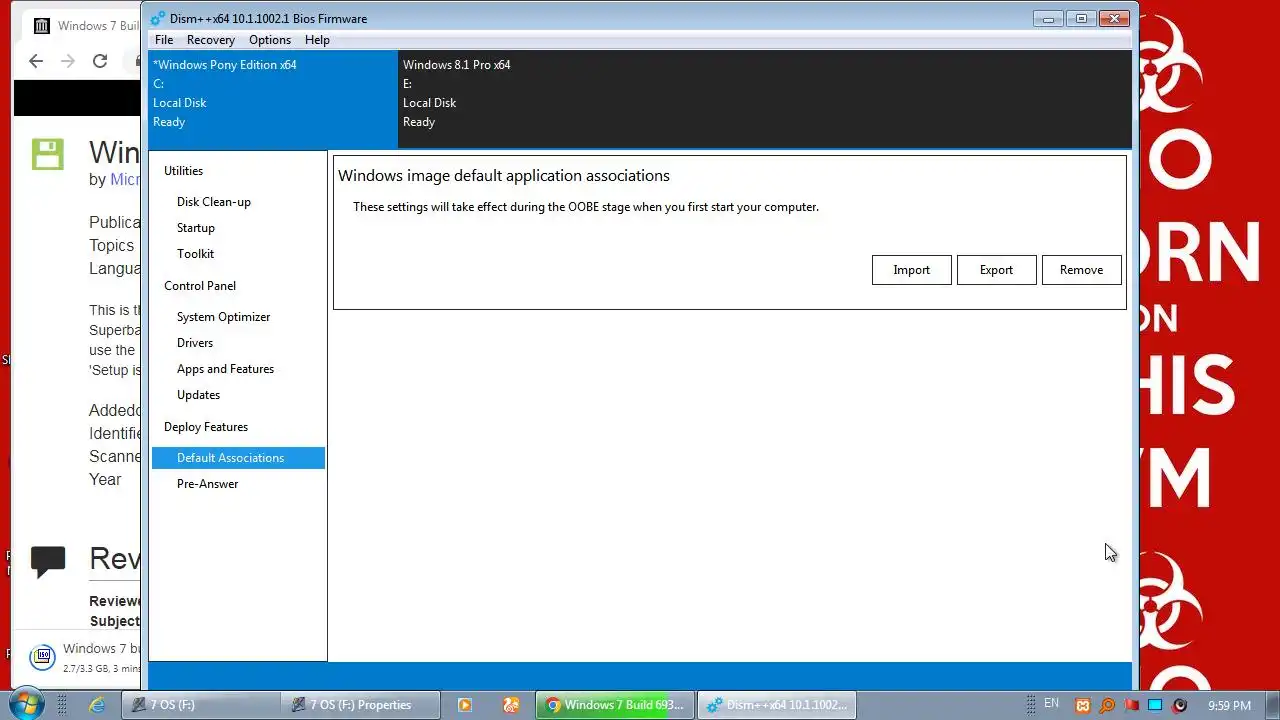Open the Recovery menu

tap(210, 40)
